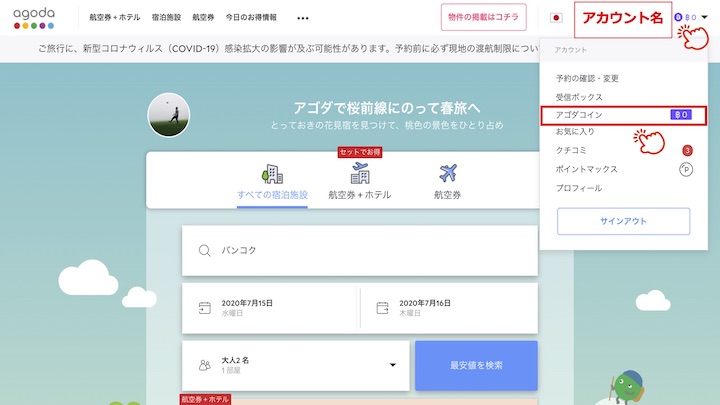Open the three-dots more menu
Screen dimensions: 720x405
coord(303,18)
